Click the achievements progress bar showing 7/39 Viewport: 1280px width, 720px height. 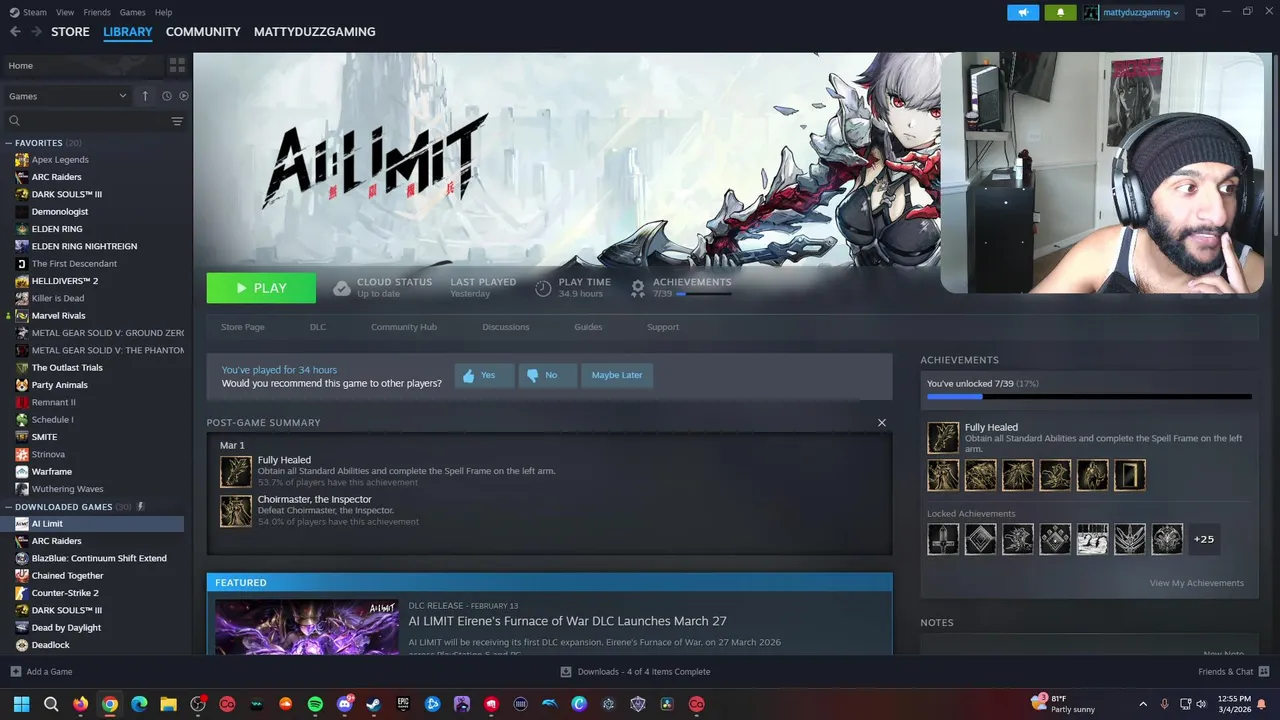(1089, 397)
